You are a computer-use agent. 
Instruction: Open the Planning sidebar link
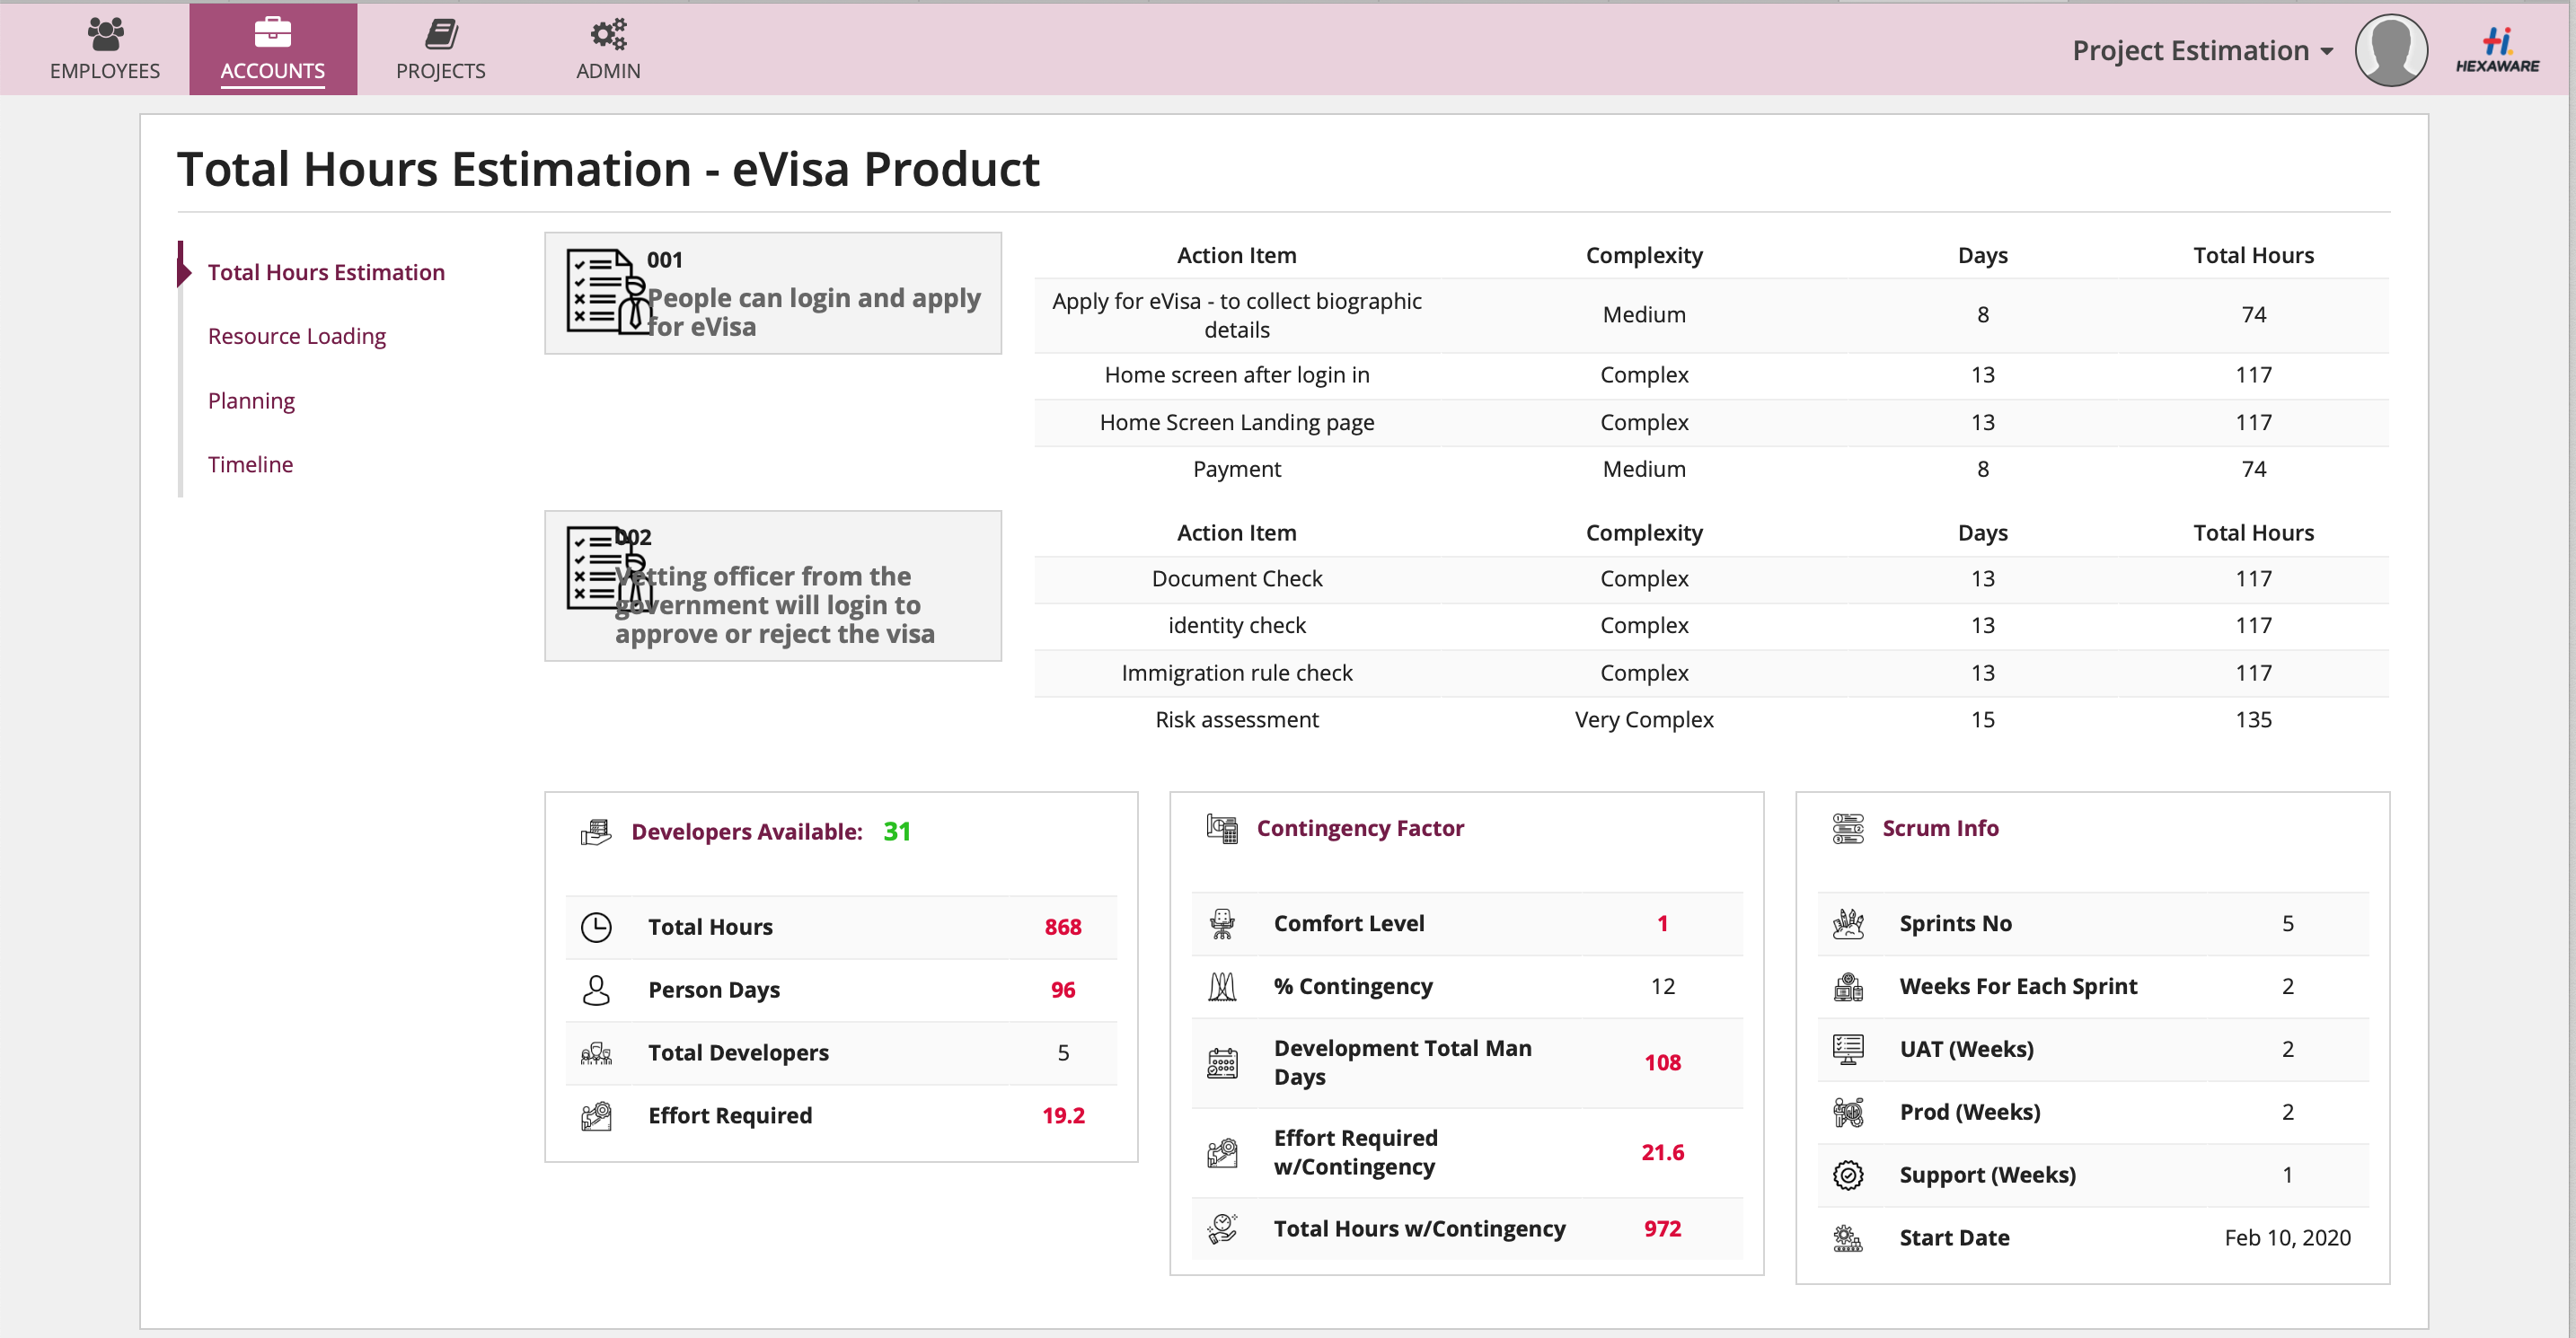(x=251, y=401)
